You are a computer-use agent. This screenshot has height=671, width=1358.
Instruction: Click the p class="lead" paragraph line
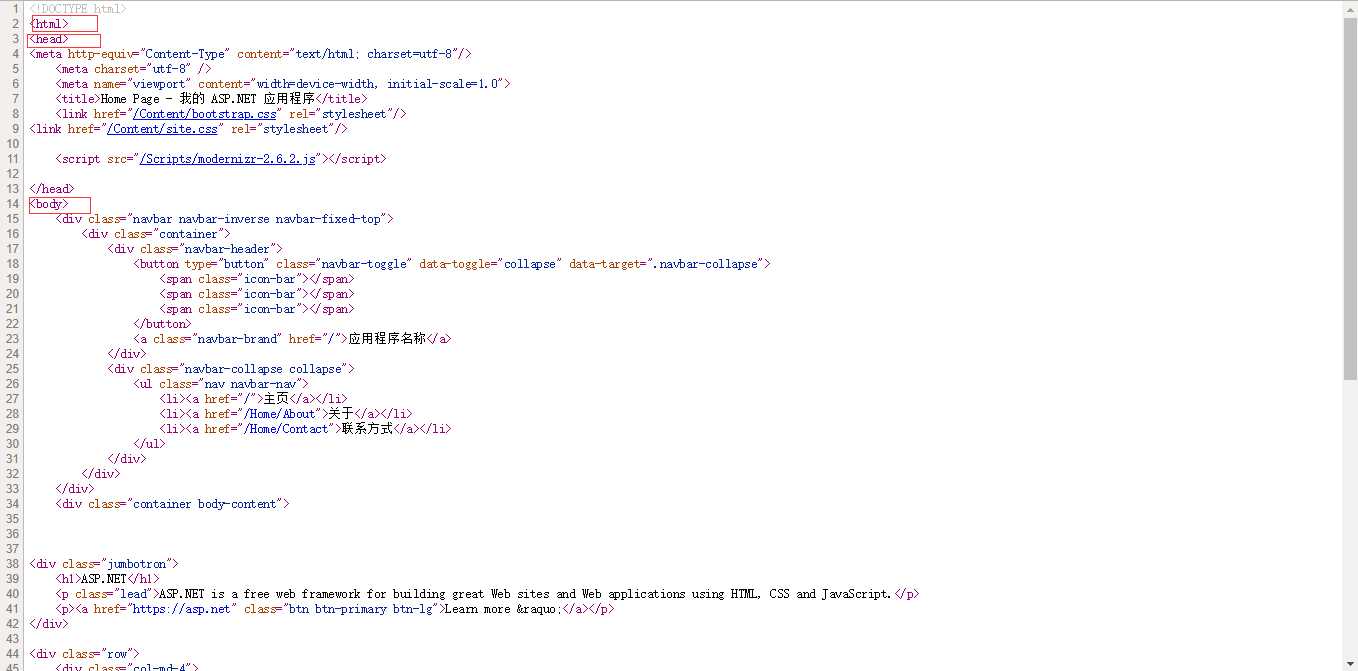[x=488, y=594]
